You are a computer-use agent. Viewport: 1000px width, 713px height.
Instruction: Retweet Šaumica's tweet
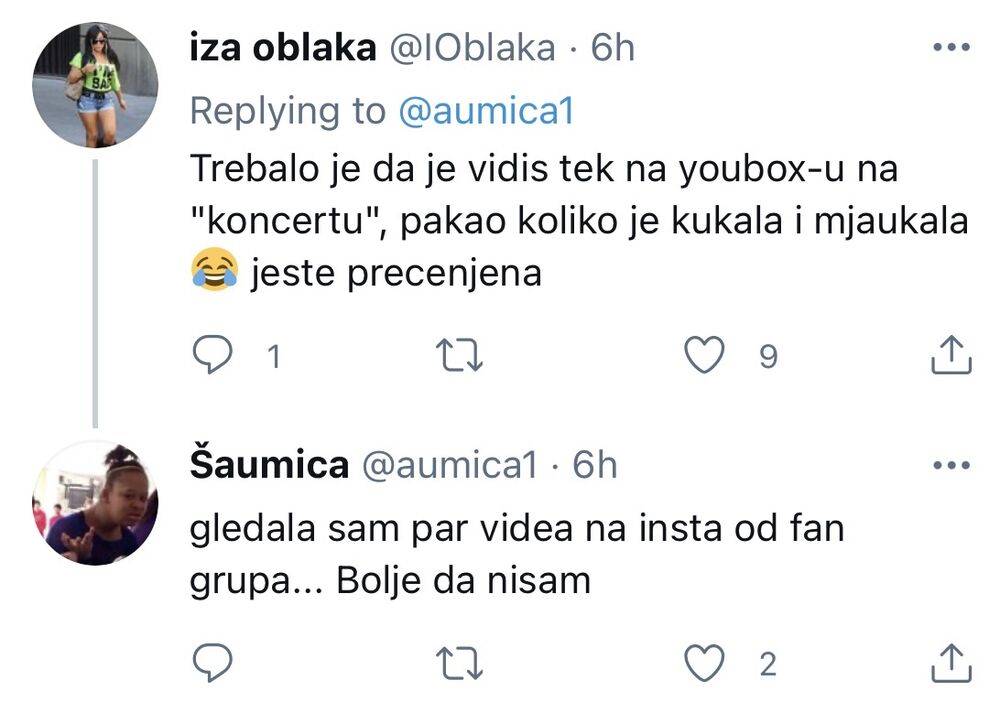pos(462,663)
